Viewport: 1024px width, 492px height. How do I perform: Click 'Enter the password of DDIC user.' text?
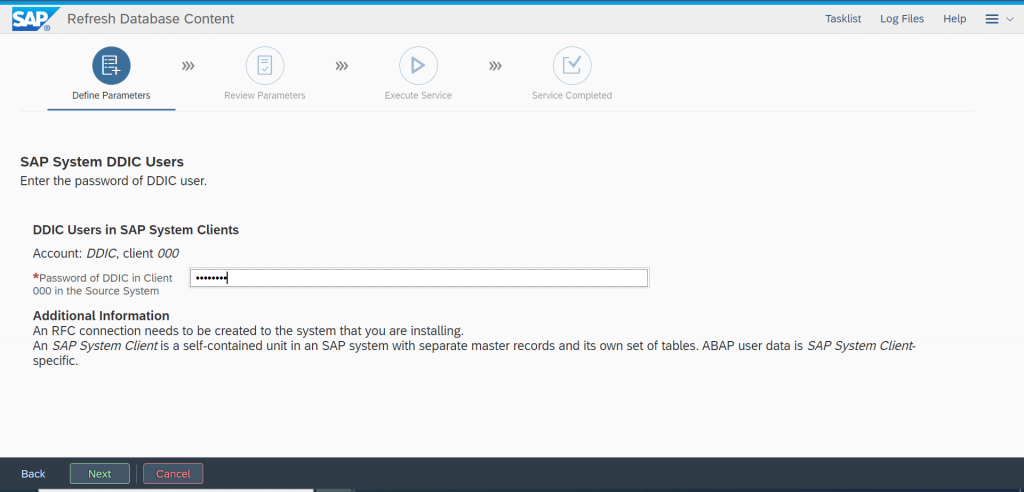pos(114,181)
